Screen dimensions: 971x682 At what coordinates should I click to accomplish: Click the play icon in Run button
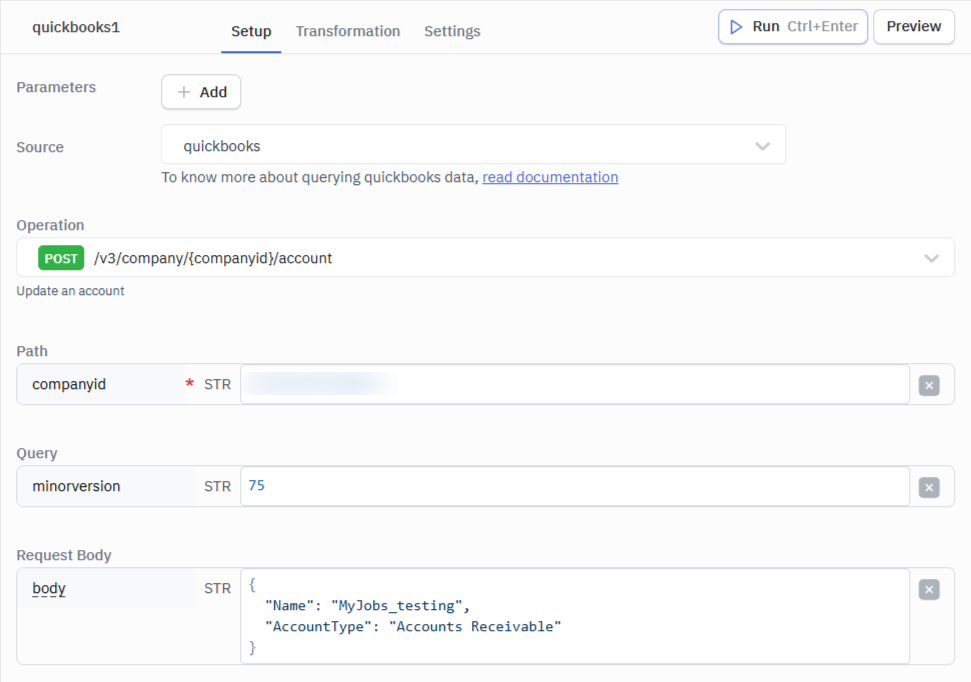point(736,27)
